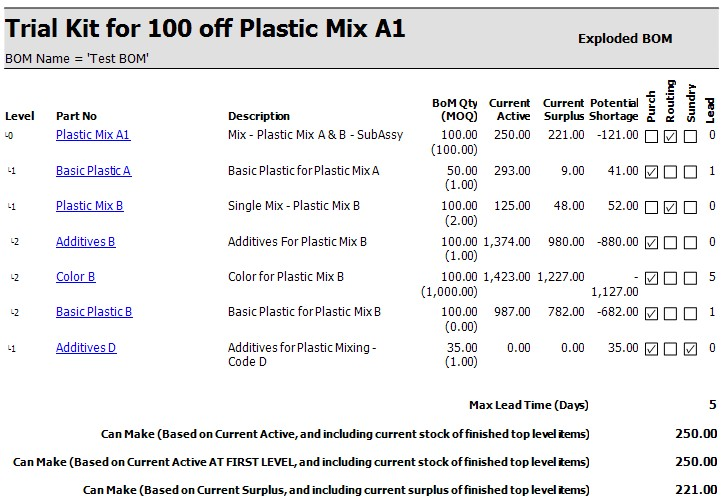Click the Part No column header
This screenshot has width=725, height=501.
76,116
